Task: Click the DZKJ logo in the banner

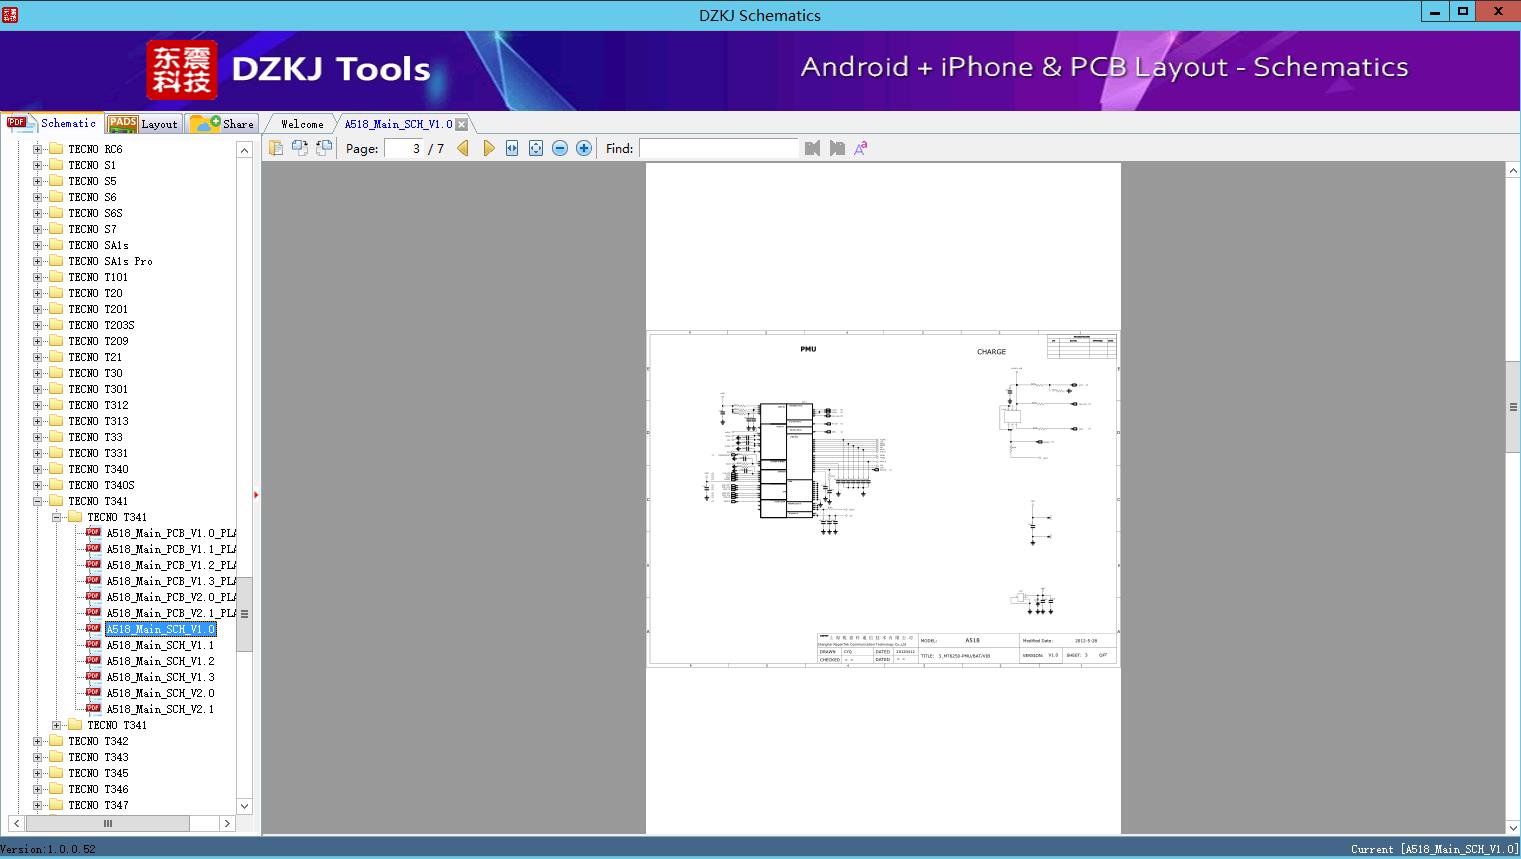Action: click(181, 70)
